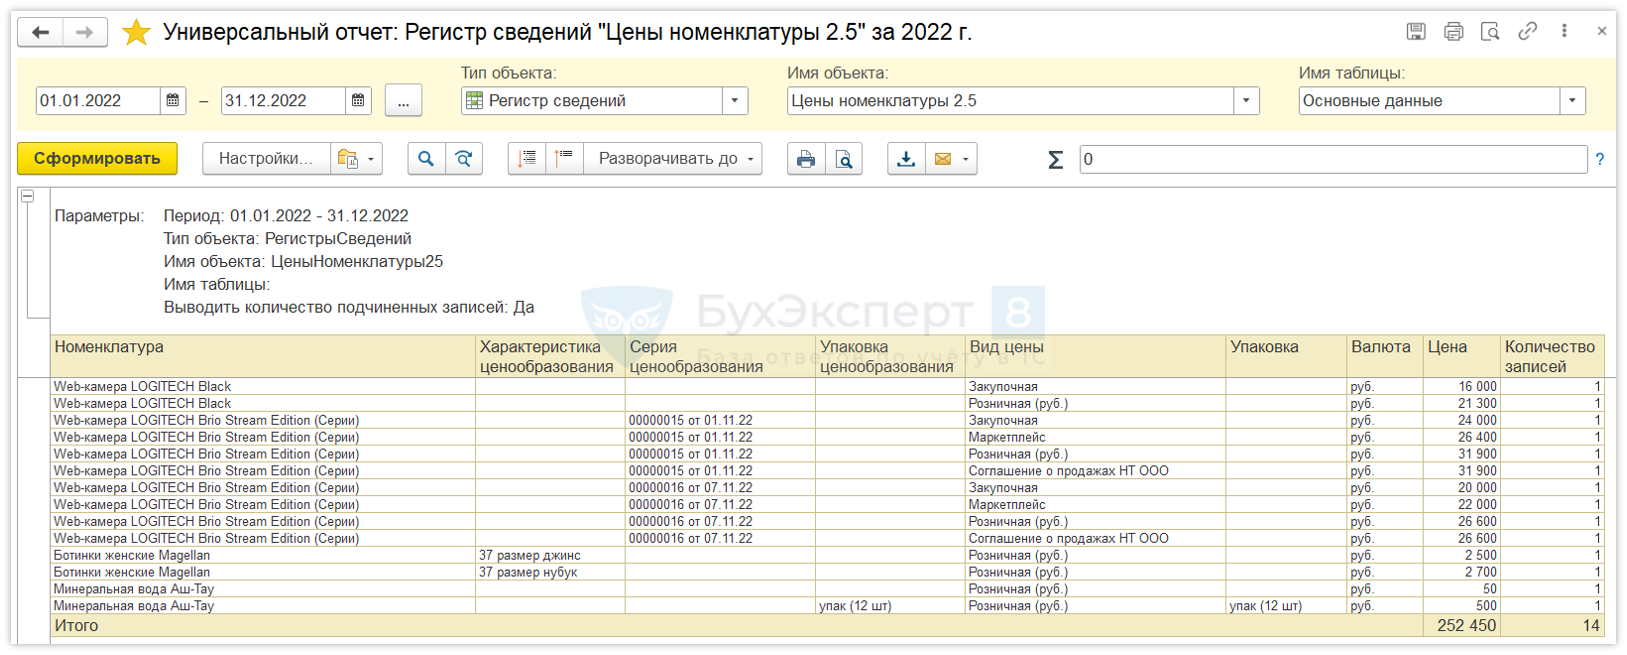Open the Разворачивать до dropdown
1627x655 pixels.
coord(675,159)
